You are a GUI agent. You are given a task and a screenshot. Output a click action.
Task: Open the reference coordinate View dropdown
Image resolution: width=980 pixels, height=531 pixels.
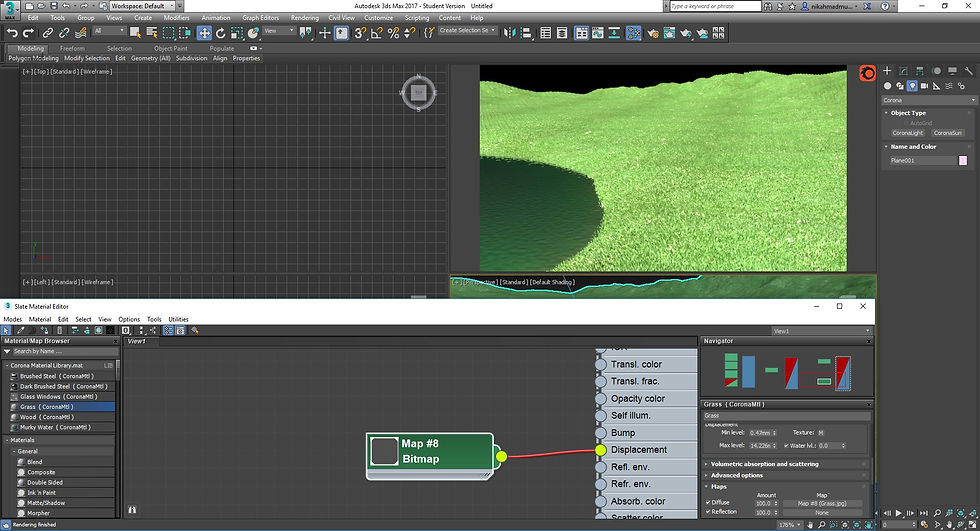pos(278,31)
